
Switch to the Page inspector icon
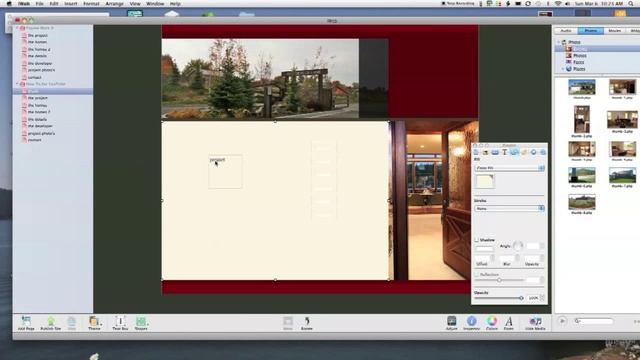click(x=485, y=152)
